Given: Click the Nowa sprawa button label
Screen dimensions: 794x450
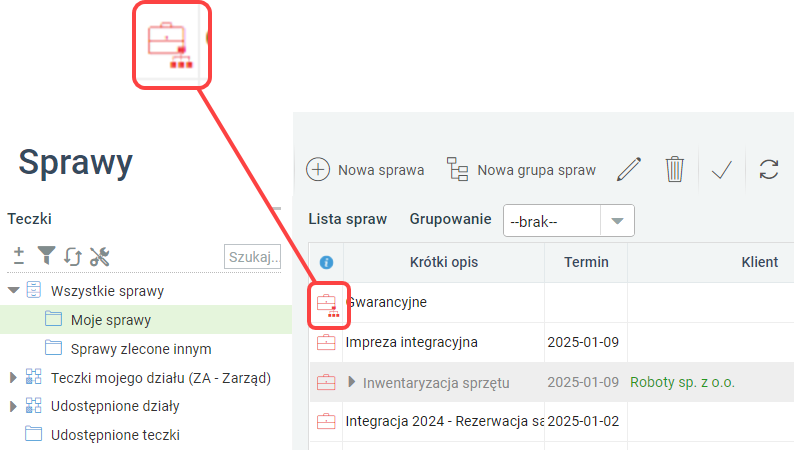Looking at the screenshot, I should tap(381, 170).
